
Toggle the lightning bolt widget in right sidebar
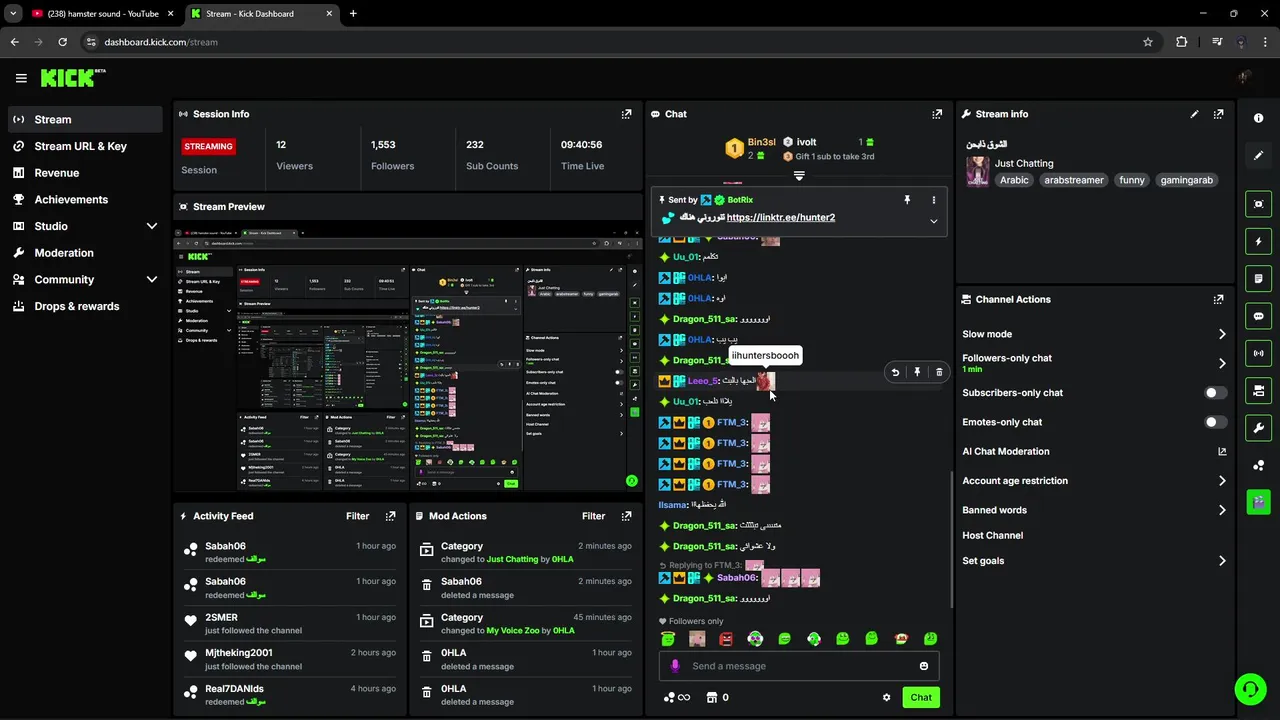coord(1258,241)
